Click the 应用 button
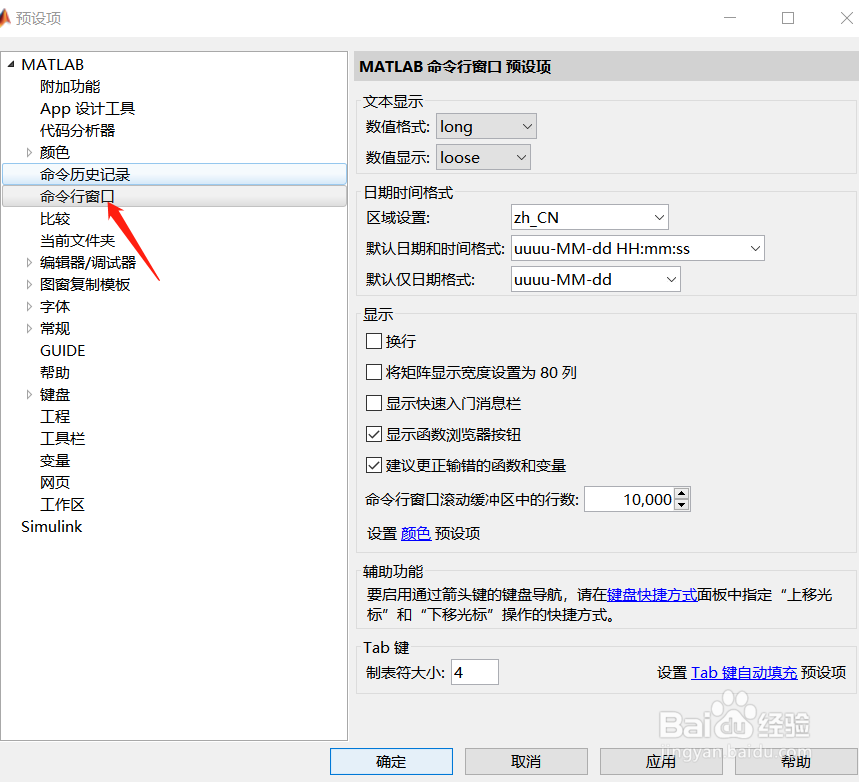Screen dimensions: 859x782 tap(661, 762)
